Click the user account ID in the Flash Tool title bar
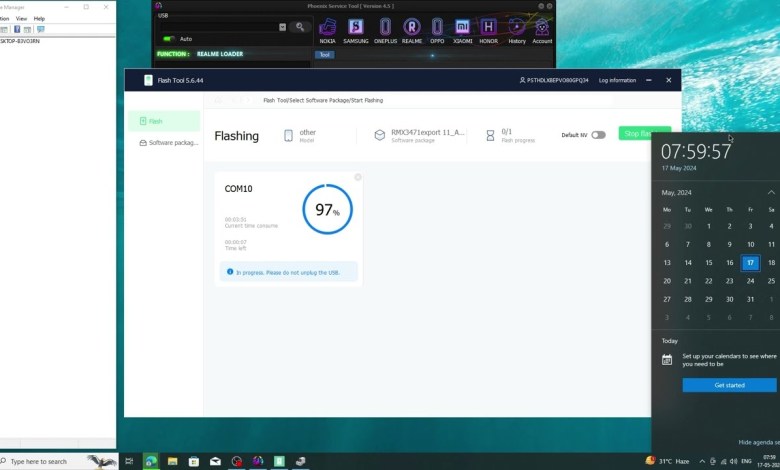The width and height of the screenshot is (780, 470). pyautogui.click(x=554, y=80)
